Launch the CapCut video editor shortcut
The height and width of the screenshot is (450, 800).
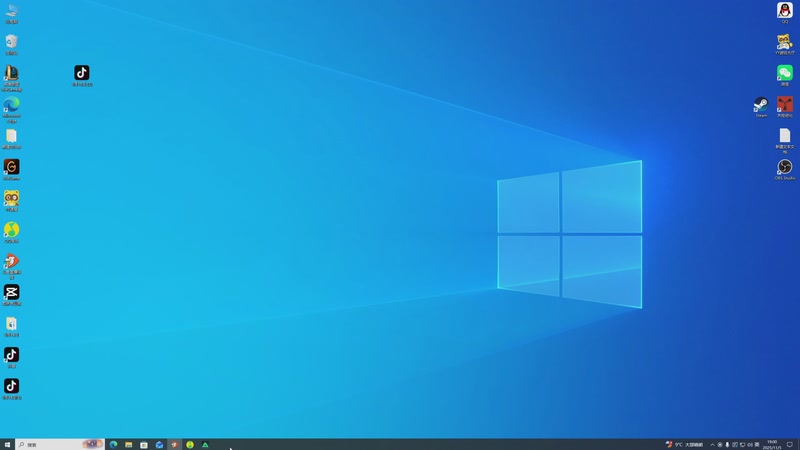tap(11, 295)
